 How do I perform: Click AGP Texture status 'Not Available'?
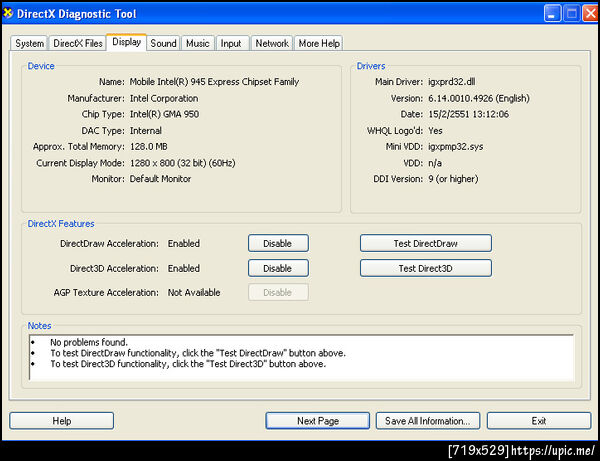[194, 292]
